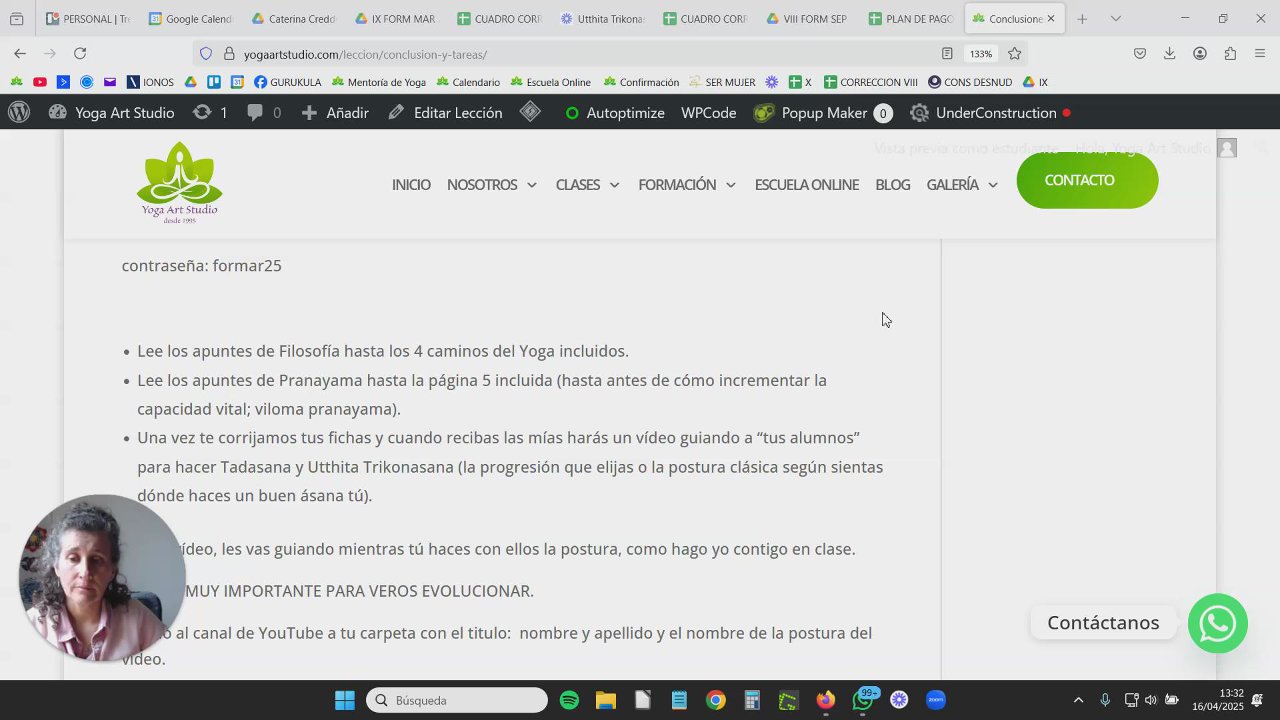Open the Trello bookmark icon
1280x720 pixels.
(x=214, y=82)
